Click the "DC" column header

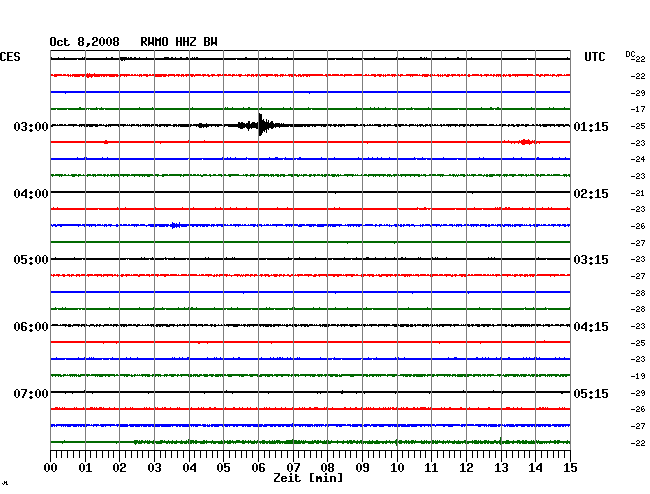coord(630,54)
